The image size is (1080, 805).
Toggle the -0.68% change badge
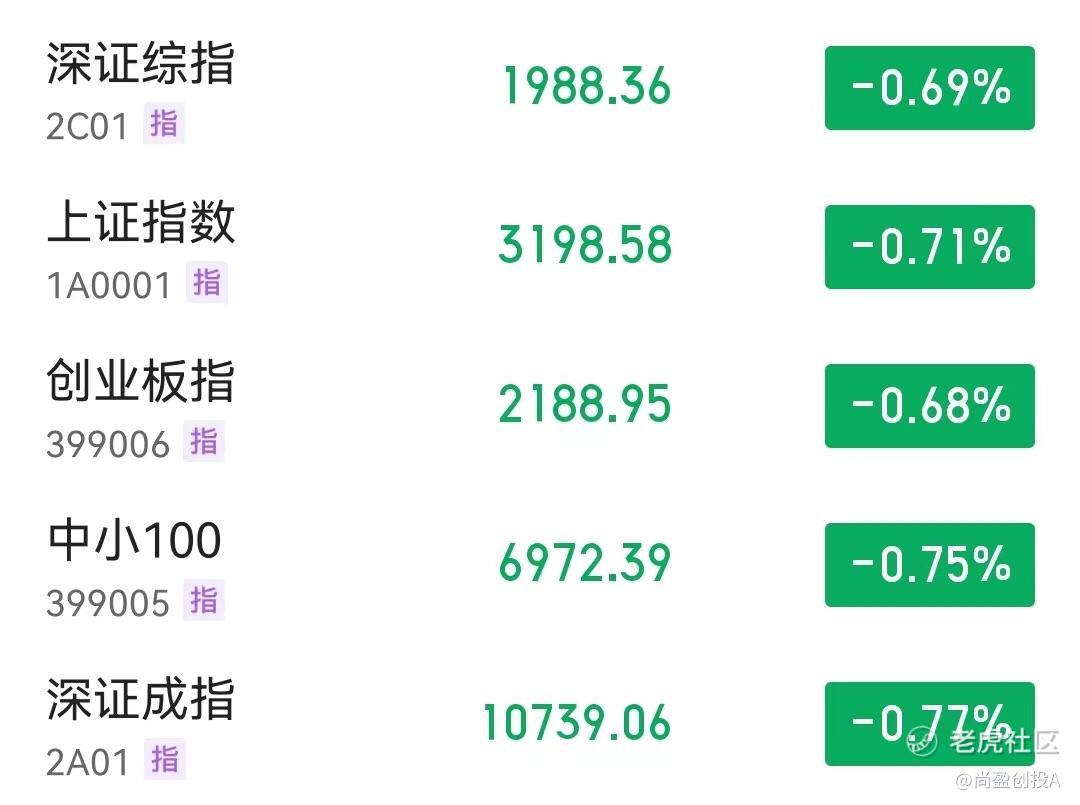pyautogui.click(x=930, y=406)
